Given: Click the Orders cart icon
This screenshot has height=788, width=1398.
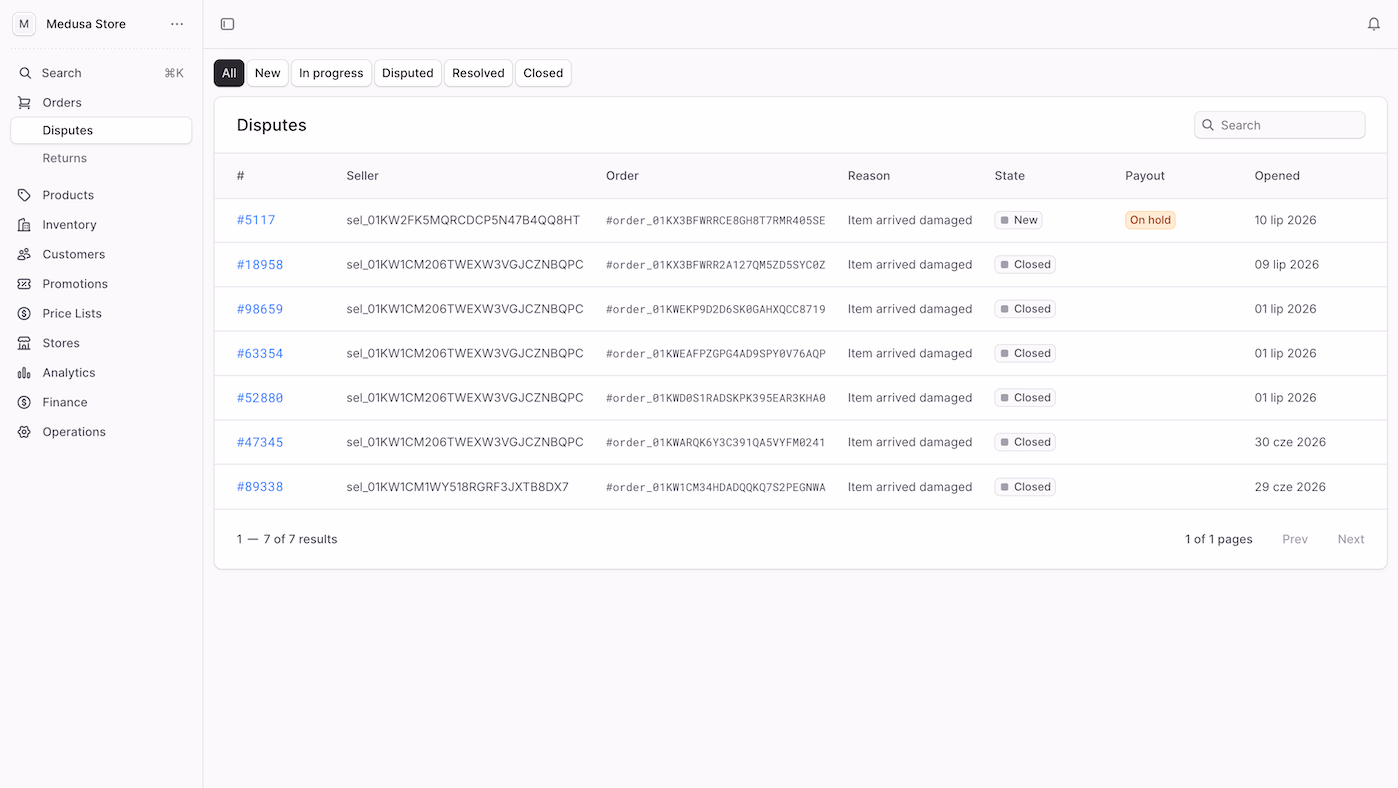Looking at the screenshot, I should (x=24, y=102).
